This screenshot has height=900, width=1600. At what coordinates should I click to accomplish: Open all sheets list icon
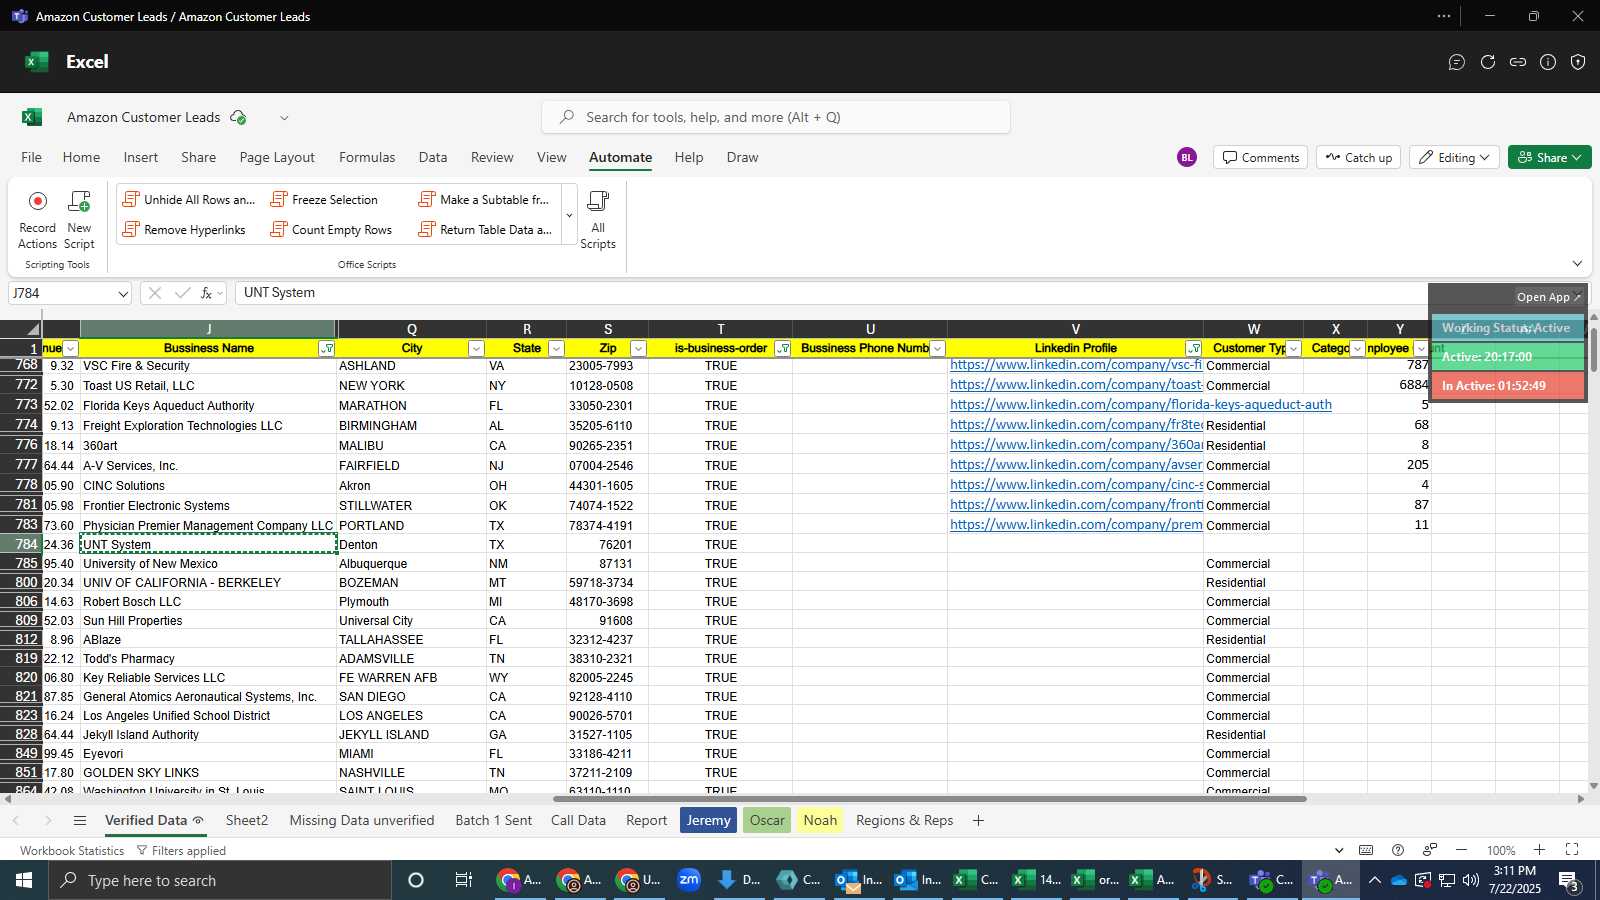[x=80, y=821]
